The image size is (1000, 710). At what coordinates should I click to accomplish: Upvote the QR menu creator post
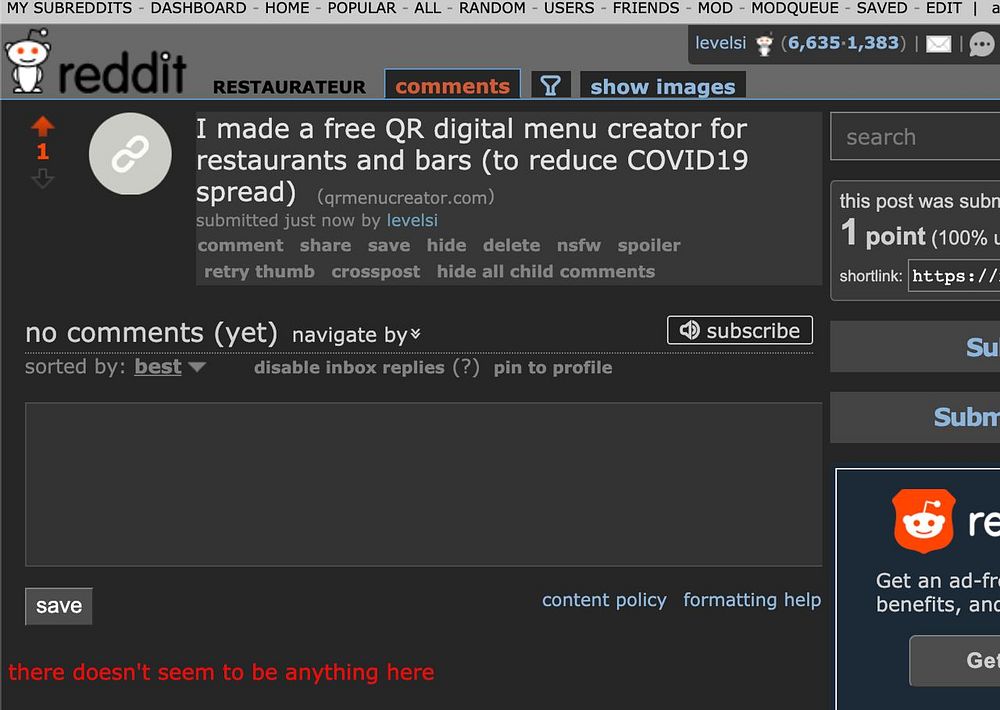point(43,126)
